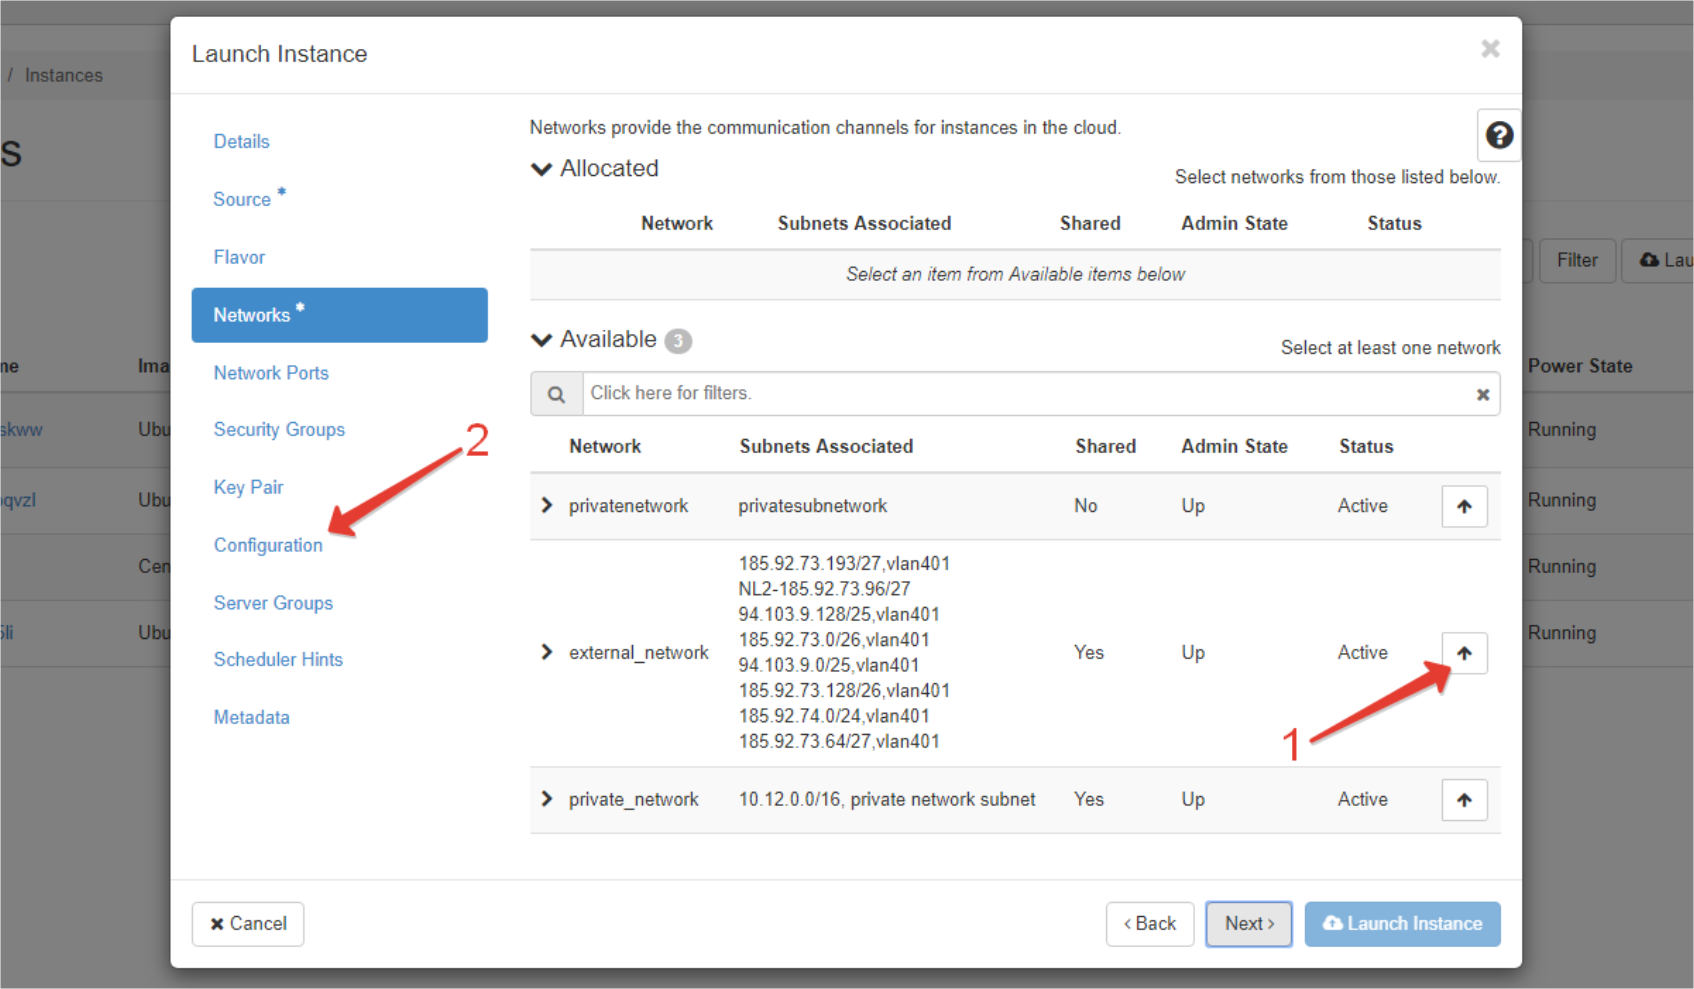1694x989 pixels.
Task: Click the search magnifier icon
Action: pos(556,394)
